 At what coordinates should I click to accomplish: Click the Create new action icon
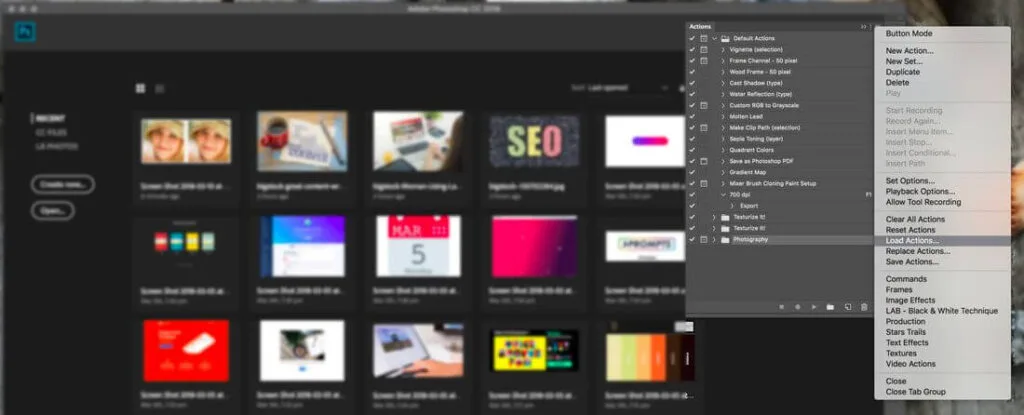pos(847,306)
